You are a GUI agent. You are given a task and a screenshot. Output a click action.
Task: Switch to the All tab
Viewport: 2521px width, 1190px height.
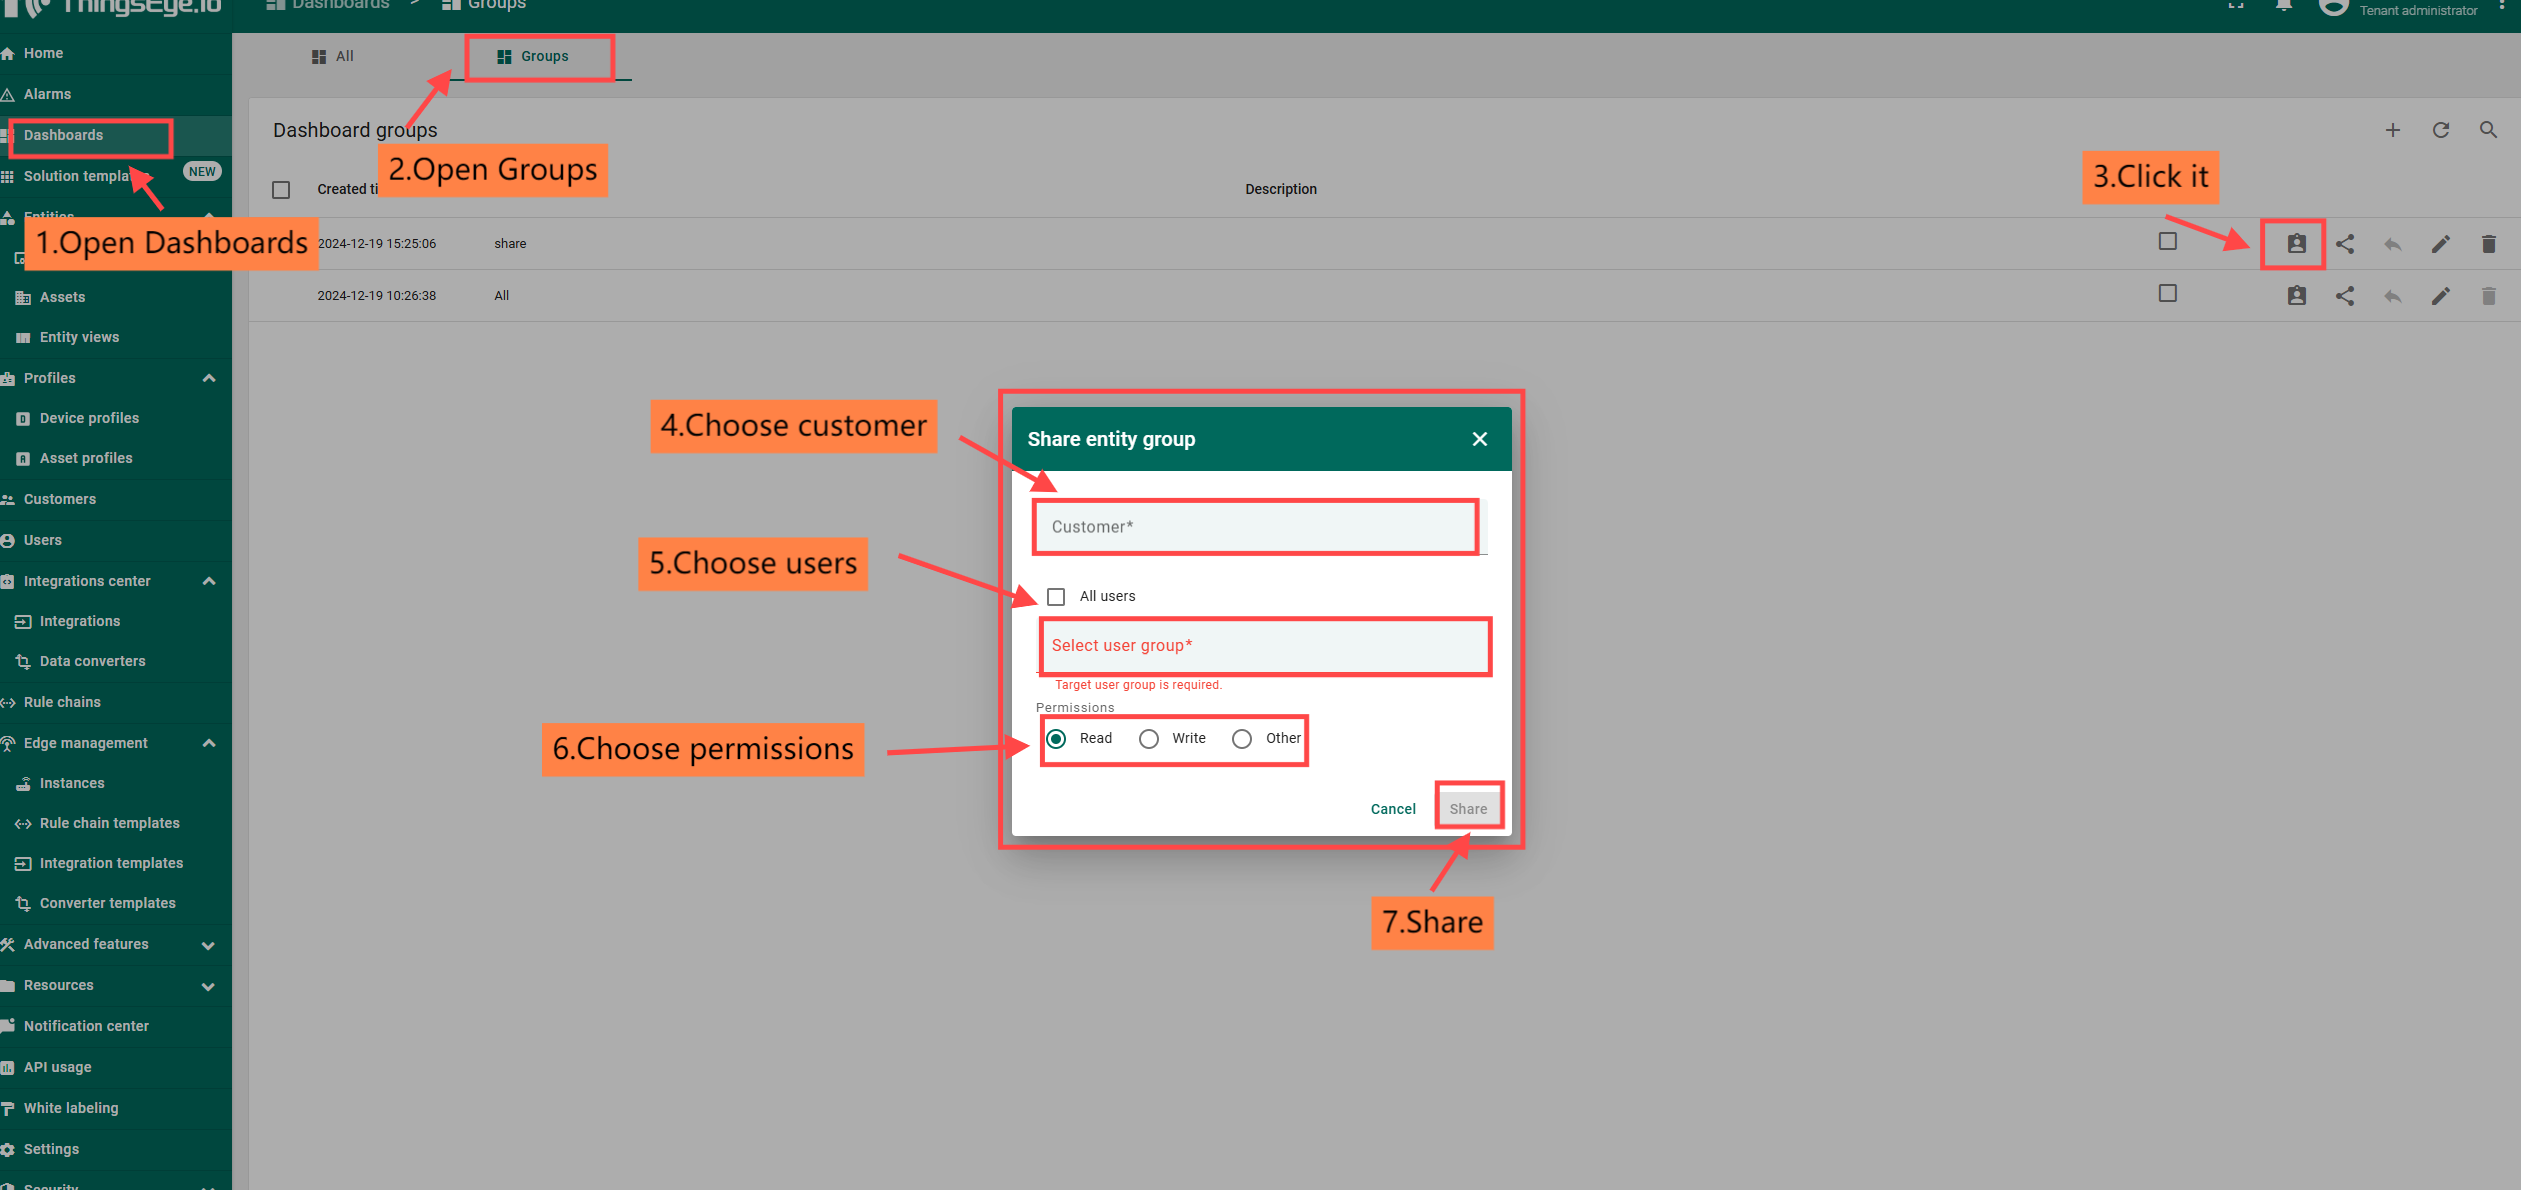point(334,57)
